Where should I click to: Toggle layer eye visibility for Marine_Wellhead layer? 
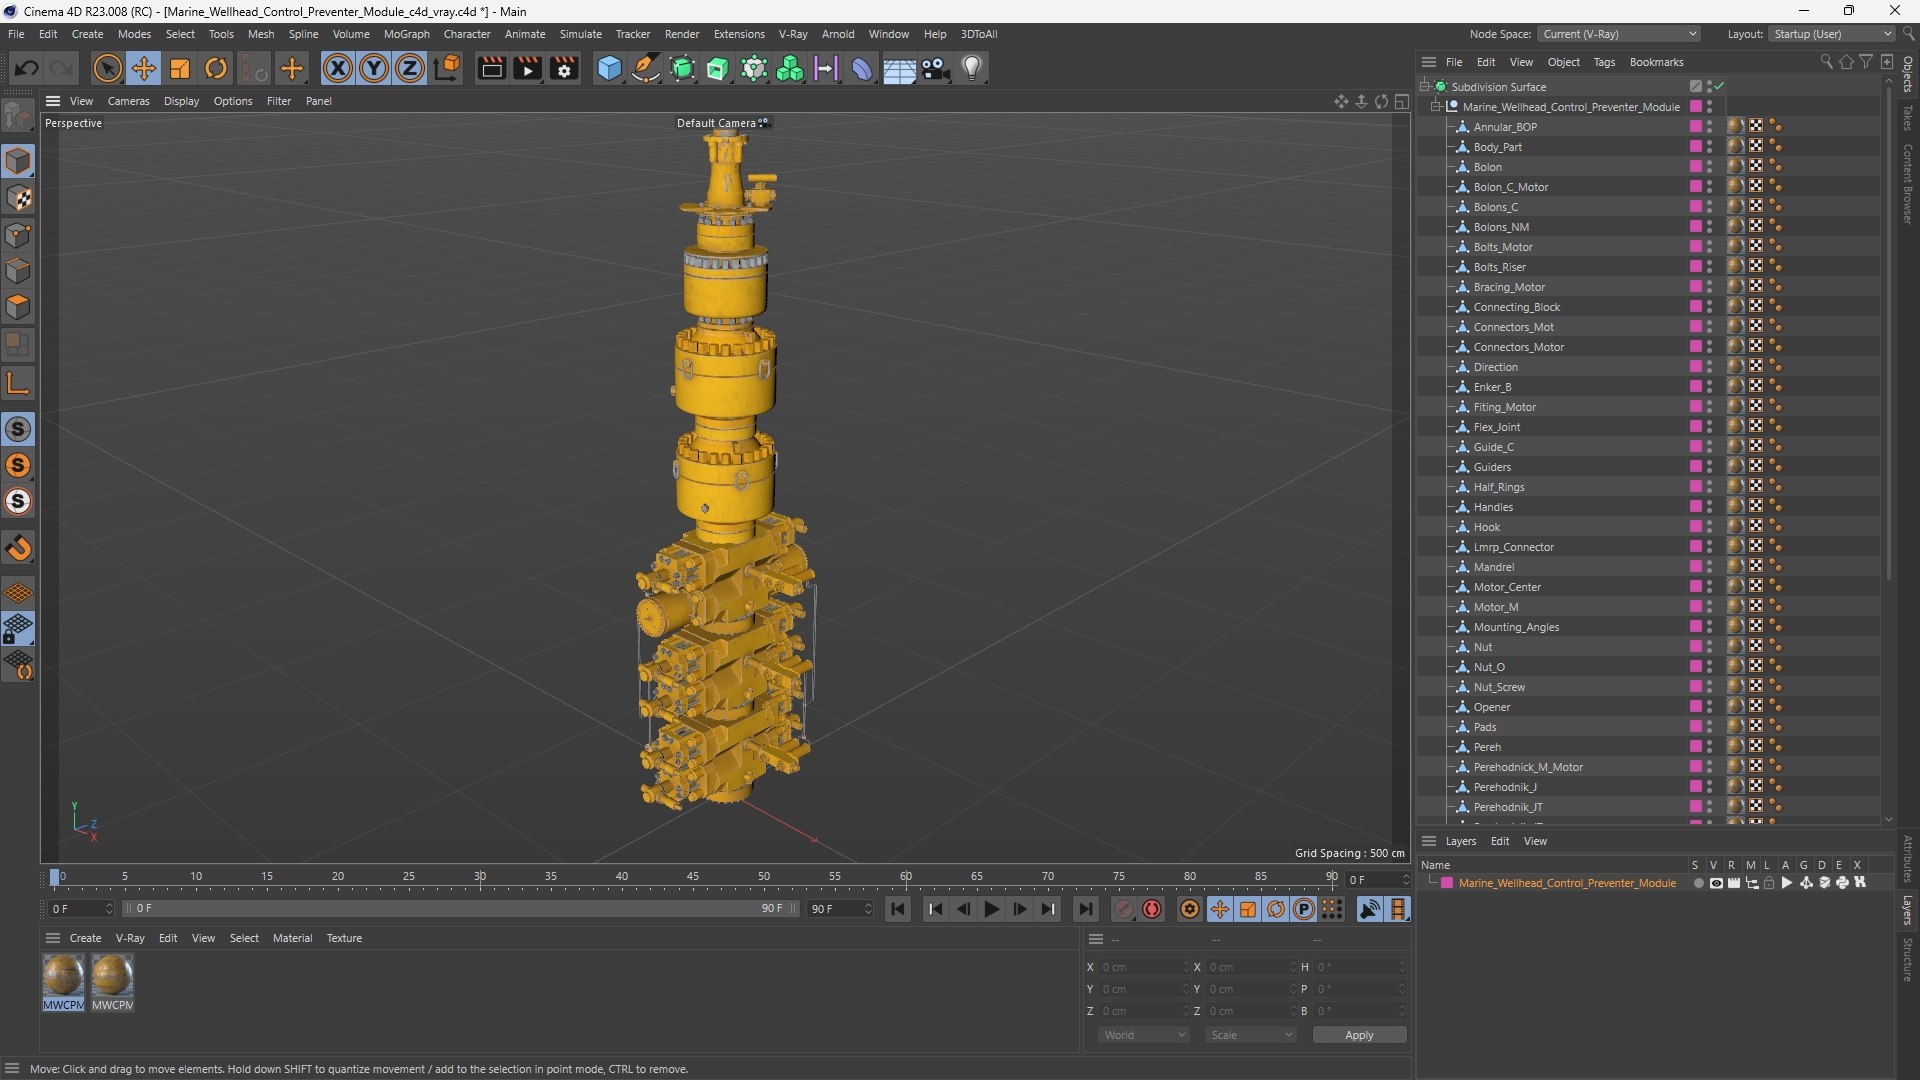point(1716,883)
